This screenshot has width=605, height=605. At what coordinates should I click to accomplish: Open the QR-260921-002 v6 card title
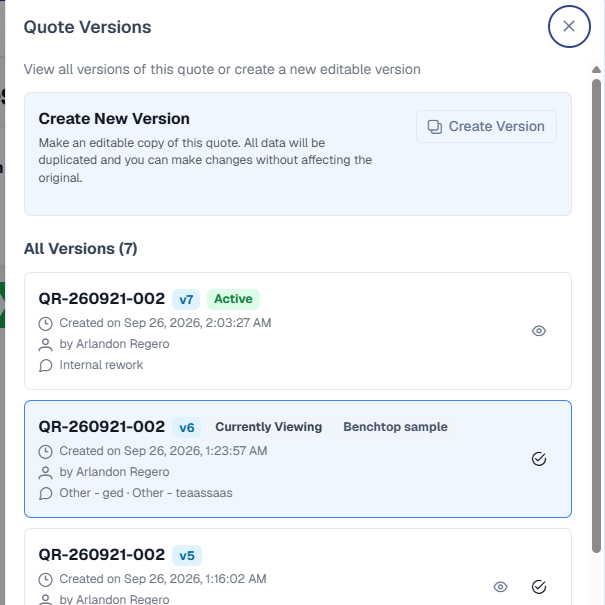101,427
